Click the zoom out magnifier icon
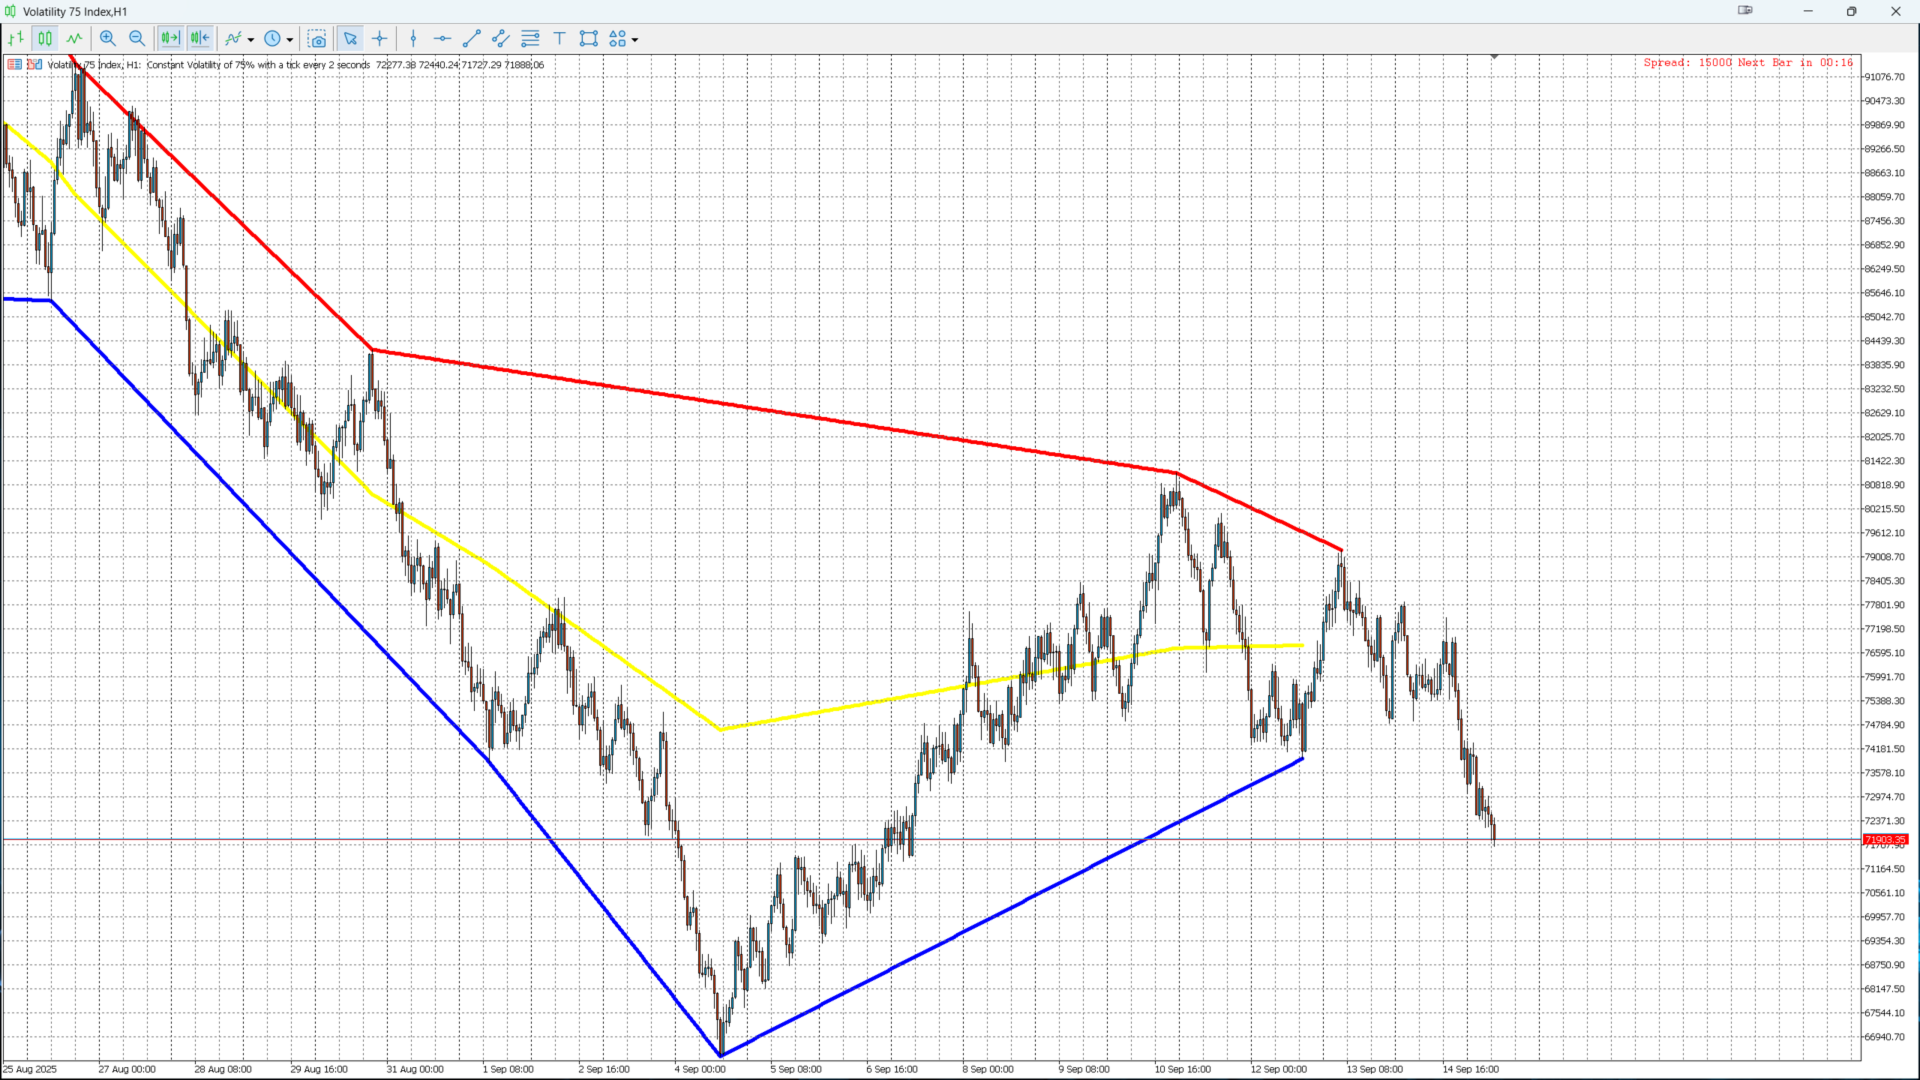Image resolution: width=1920 pixels, height=1080 pixels. click(137, 39)
